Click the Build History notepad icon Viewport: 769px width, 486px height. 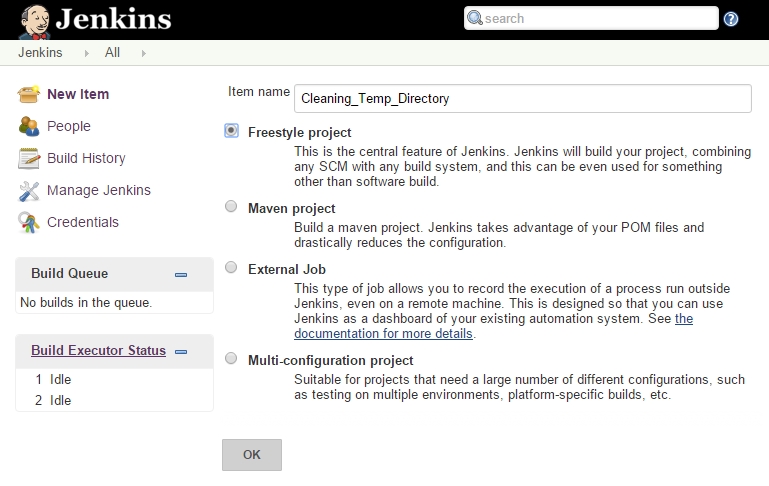[x=28, y=158]
